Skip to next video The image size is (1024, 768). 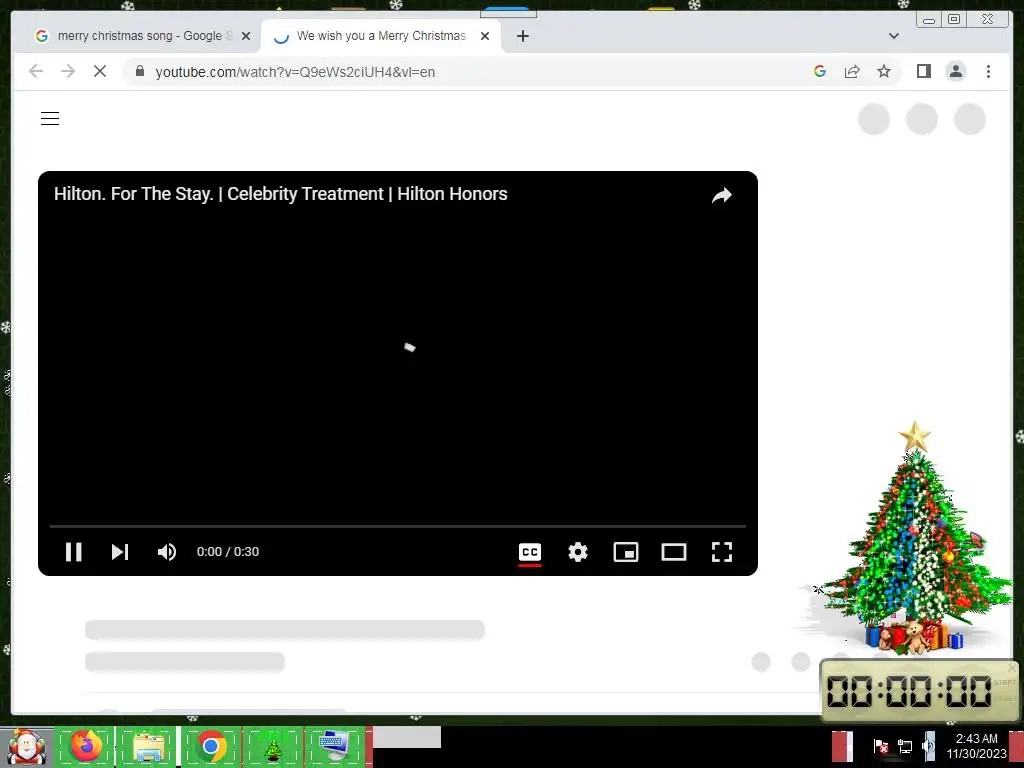coord(120,552)
